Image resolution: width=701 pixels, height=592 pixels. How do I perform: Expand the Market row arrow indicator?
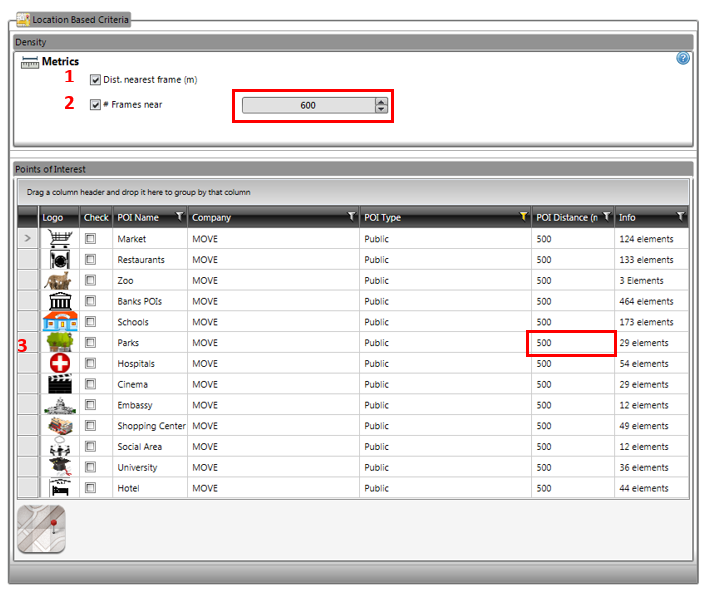27,239
